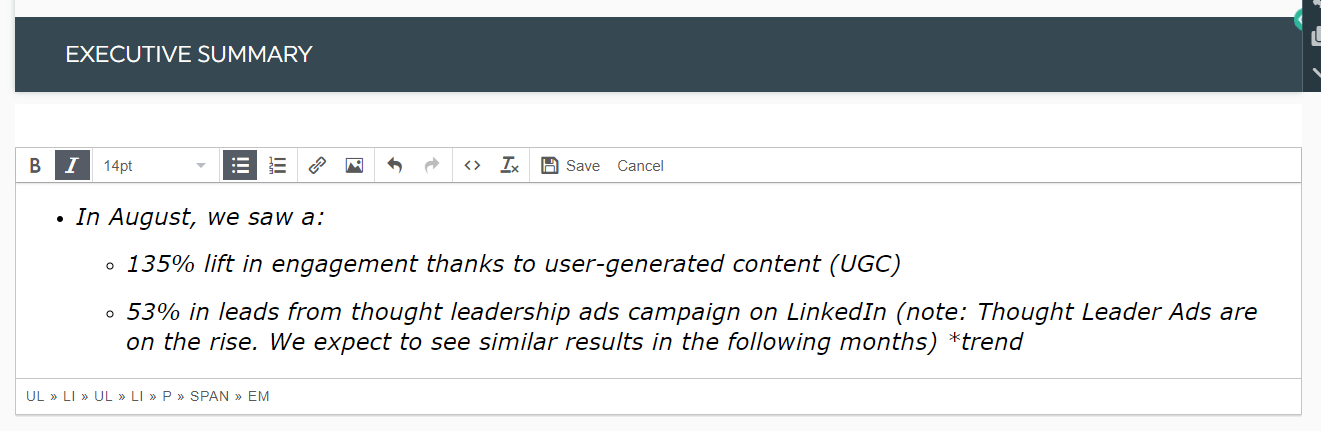
Task: Open the 14pt font size dropdown
Action: 155,166
